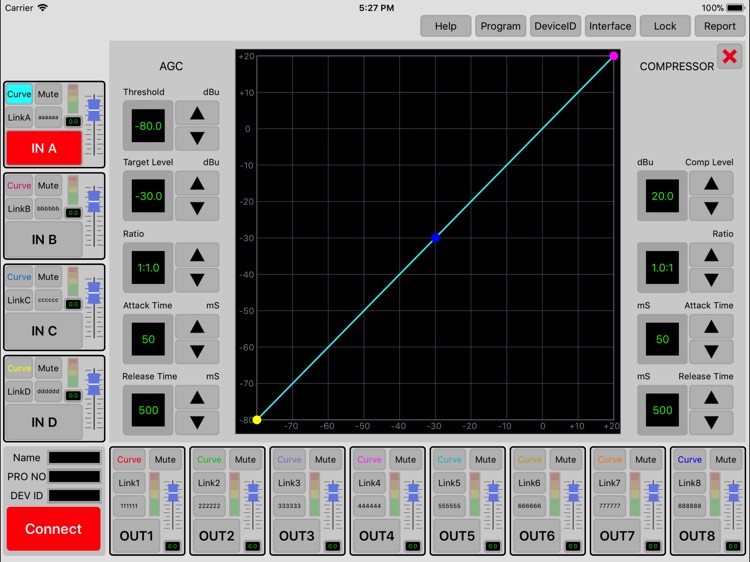Click AGC Threshold value -80.0
This screenshot has width=750, height=562.
pos(148,126)
